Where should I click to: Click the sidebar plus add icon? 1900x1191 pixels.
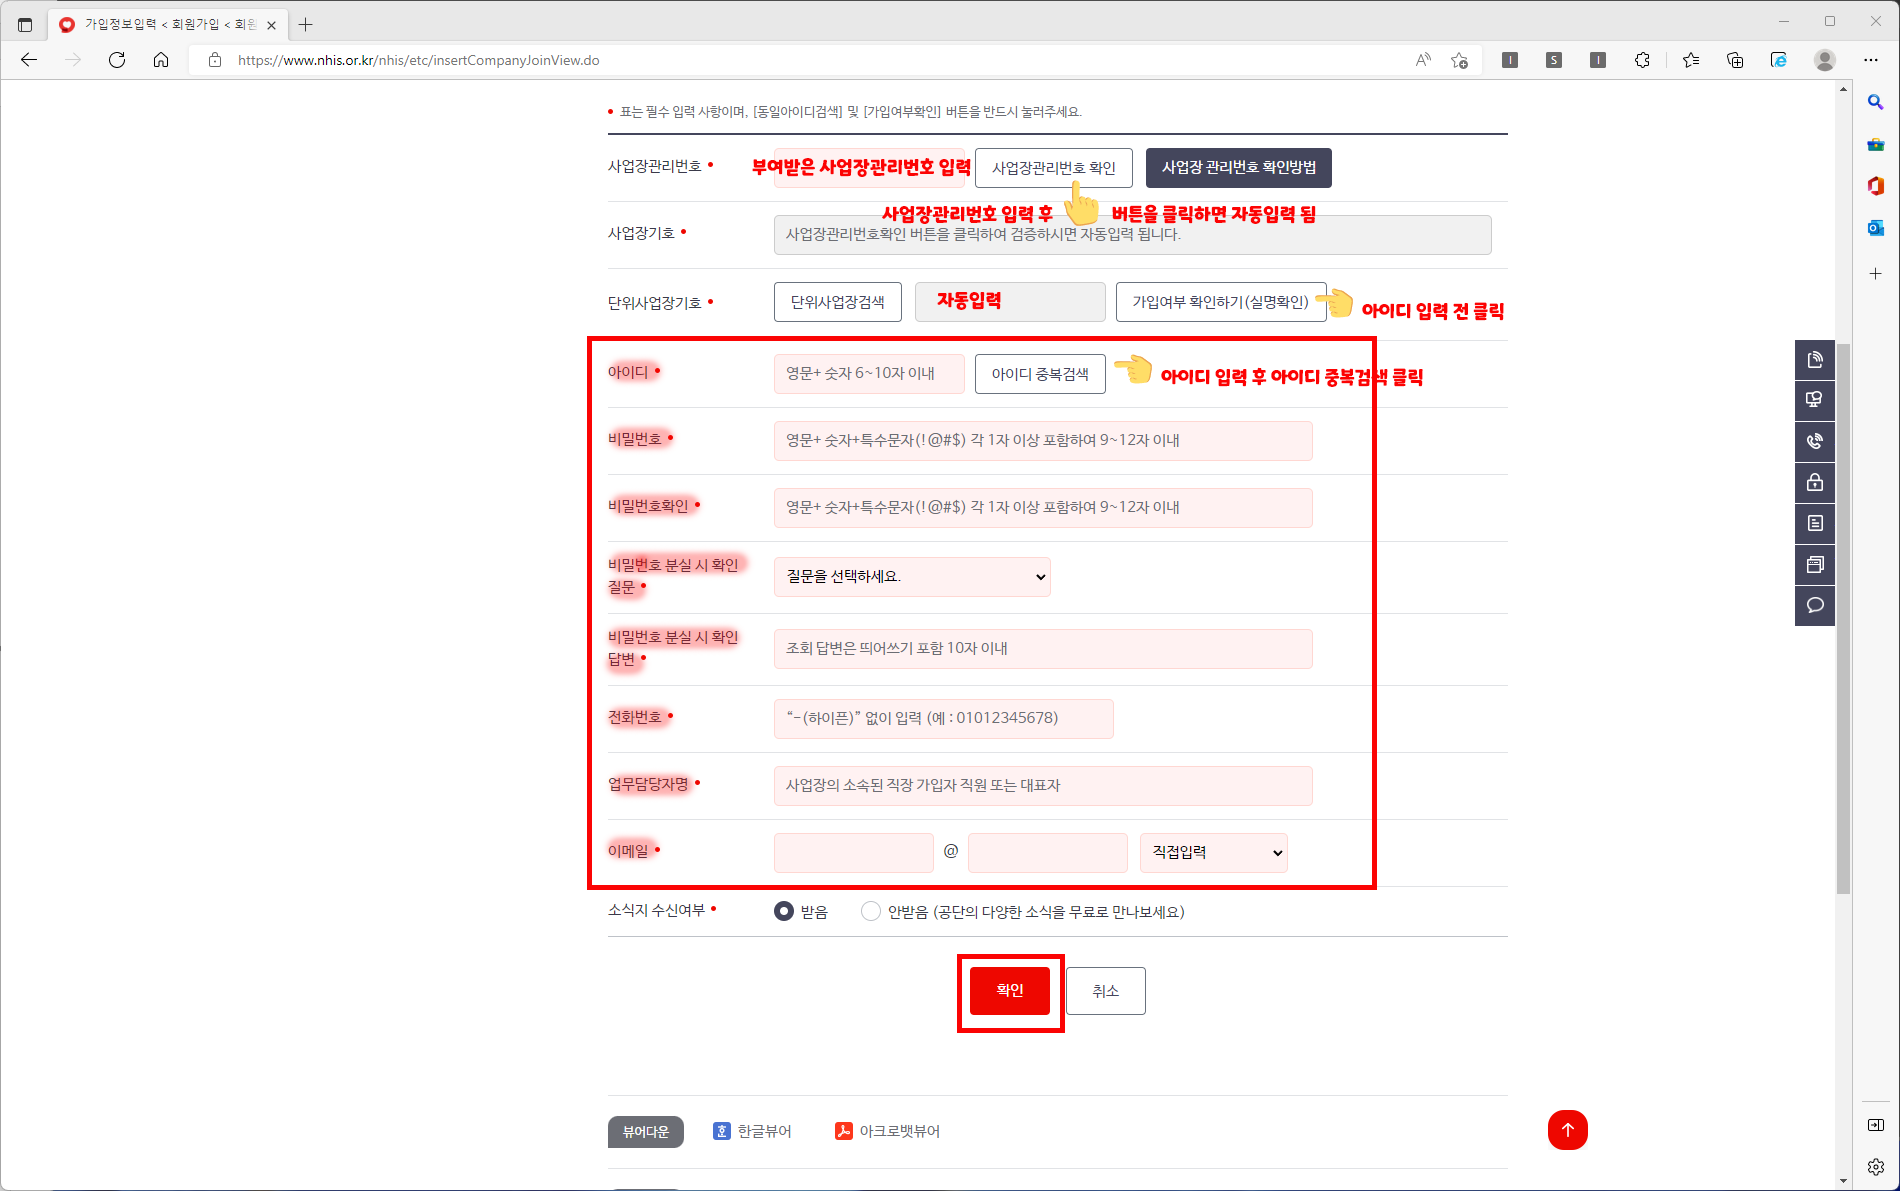pos(1876,273)
